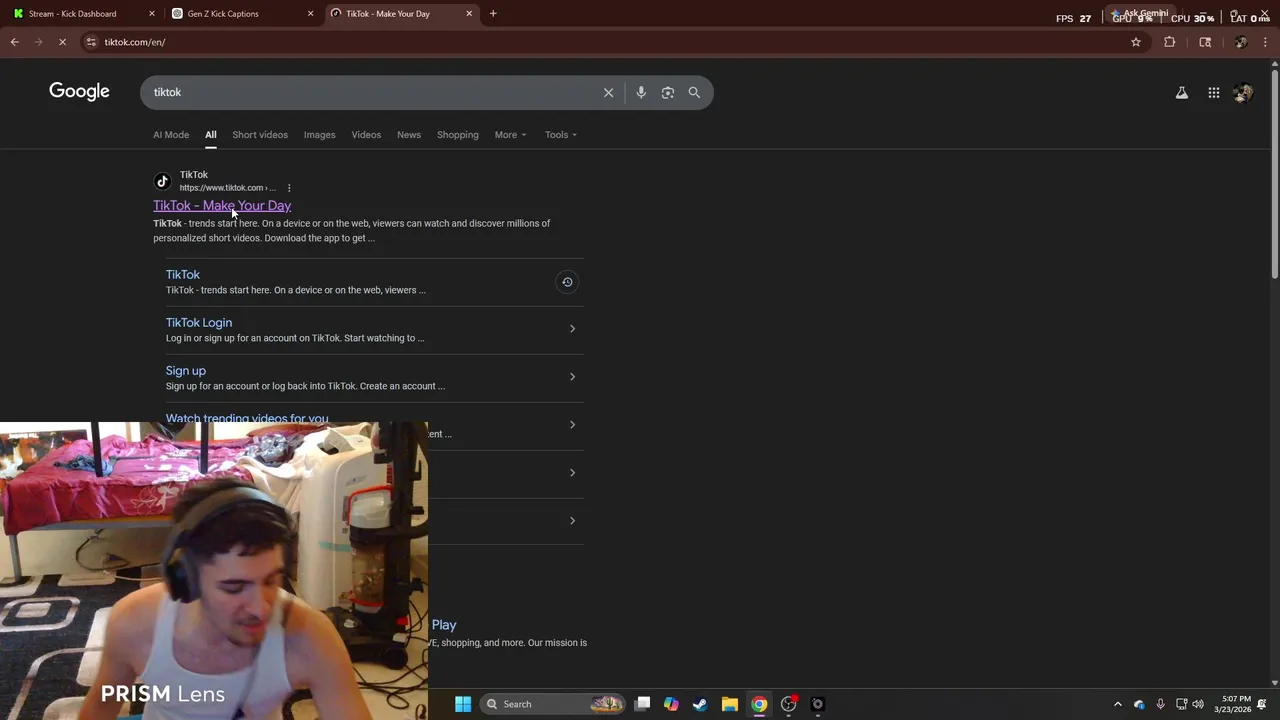Viewport: 1280px width, 720px height.
Task: Click history clock icon on TikTok sitelink
Action: pyautogui.click(x=567, y=282)
